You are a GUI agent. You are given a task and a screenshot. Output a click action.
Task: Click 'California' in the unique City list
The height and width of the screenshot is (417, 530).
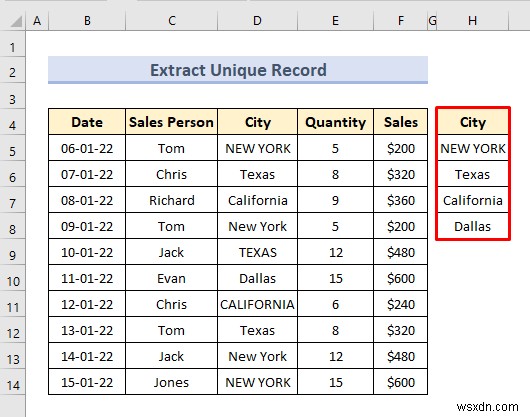click(473, 200)
